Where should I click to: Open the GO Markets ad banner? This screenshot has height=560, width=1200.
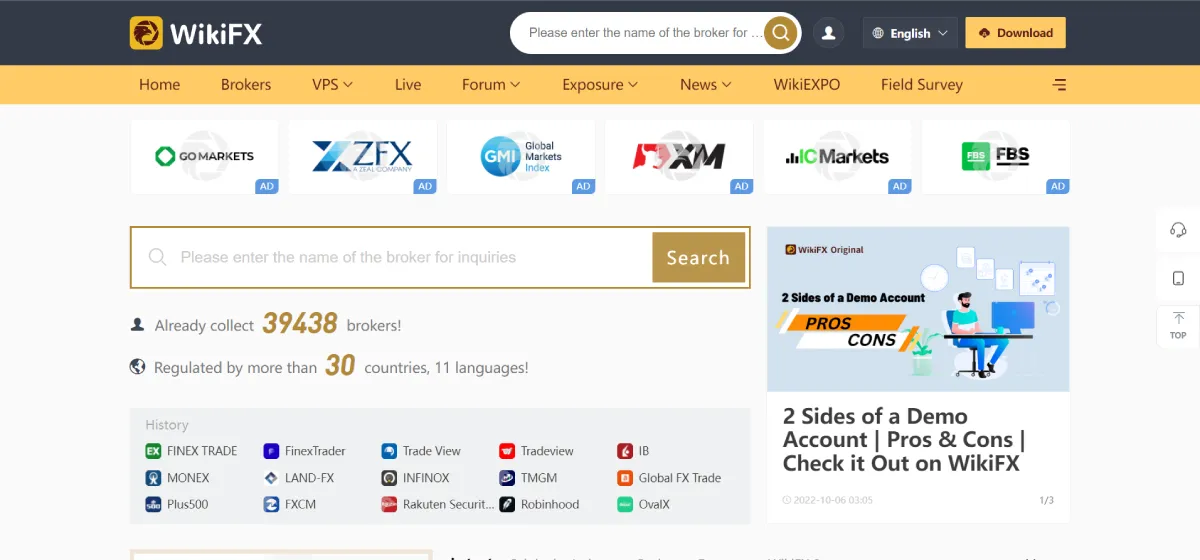(x=205, y=157)
